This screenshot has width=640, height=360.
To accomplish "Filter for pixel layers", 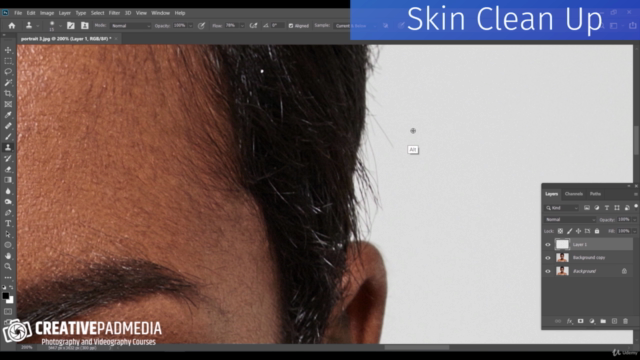I will click(587, 208).
